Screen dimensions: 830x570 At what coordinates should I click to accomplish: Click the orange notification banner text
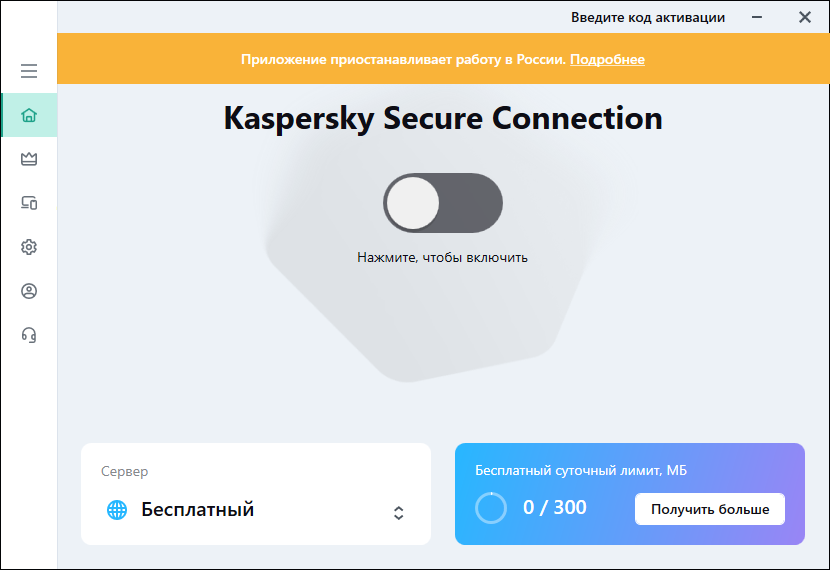coord(404,59)
